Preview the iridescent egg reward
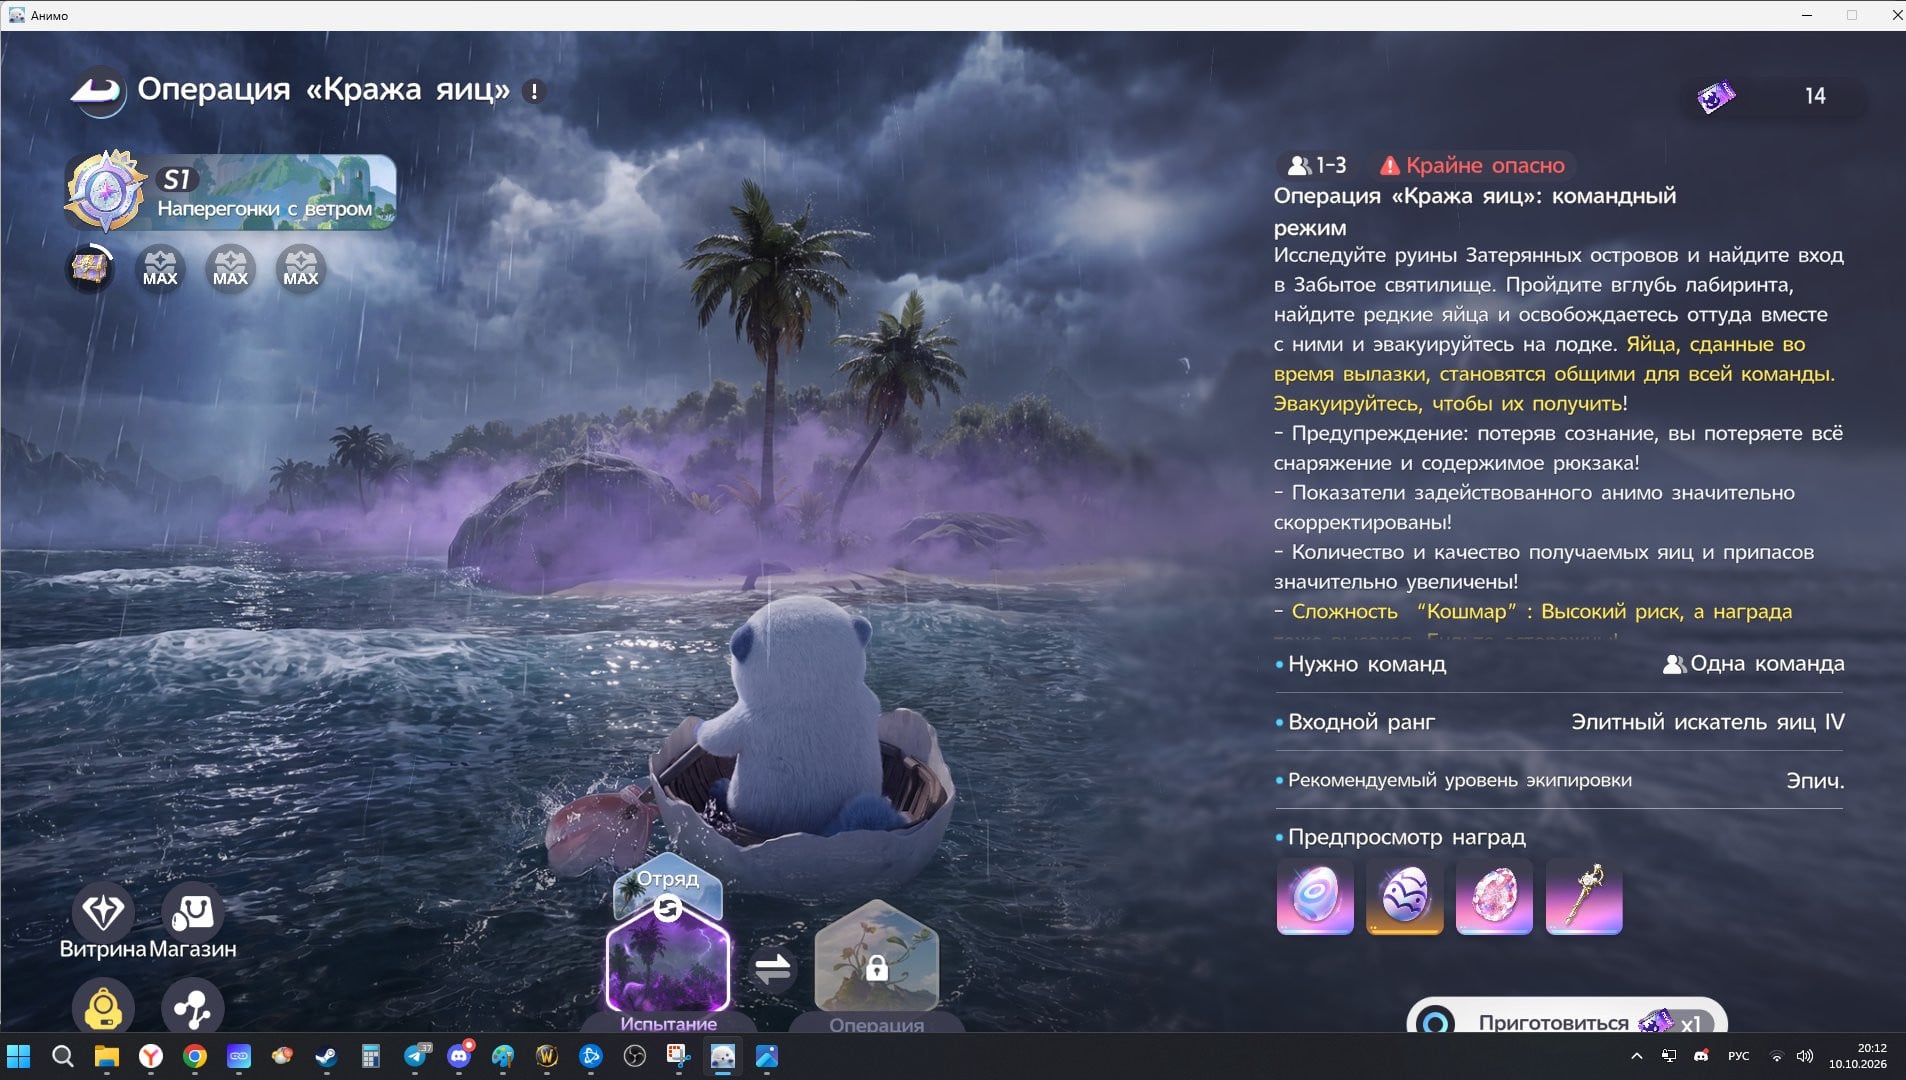Screen dimensions: 1906x1080 coord(1315,896)
